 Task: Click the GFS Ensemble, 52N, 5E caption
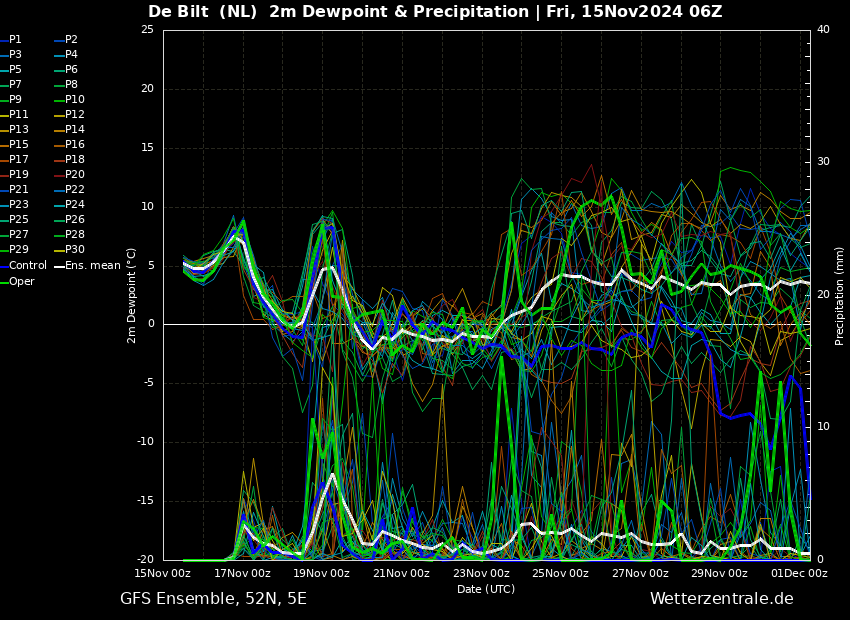coord(213,599)
